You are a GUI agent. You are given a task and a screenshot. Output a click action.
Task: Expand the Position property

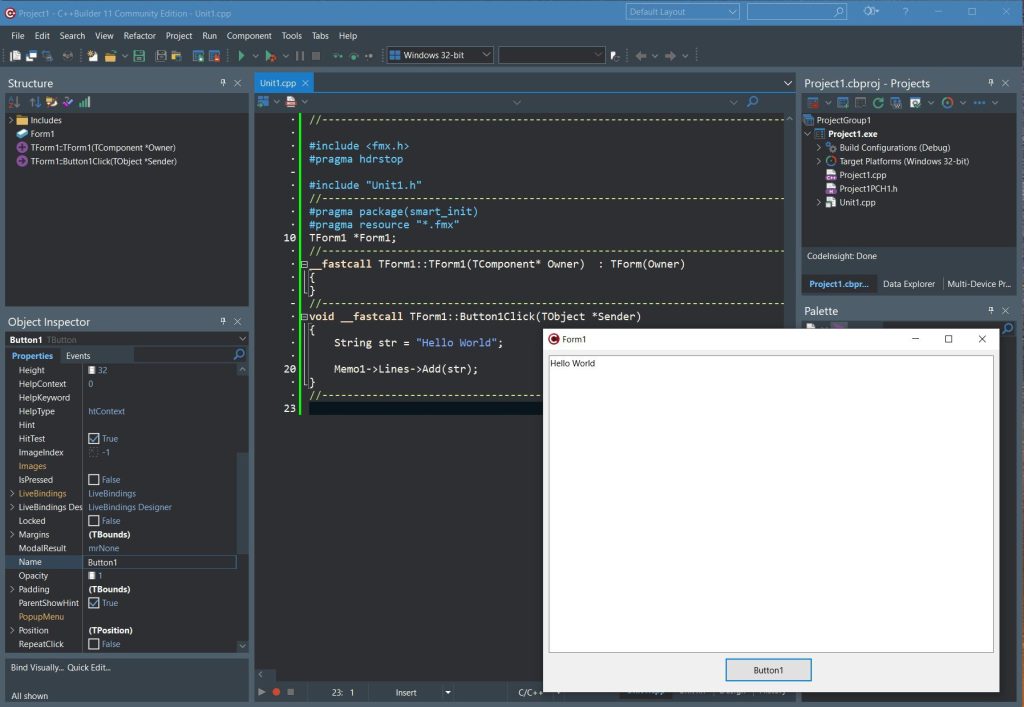[12, 631]
